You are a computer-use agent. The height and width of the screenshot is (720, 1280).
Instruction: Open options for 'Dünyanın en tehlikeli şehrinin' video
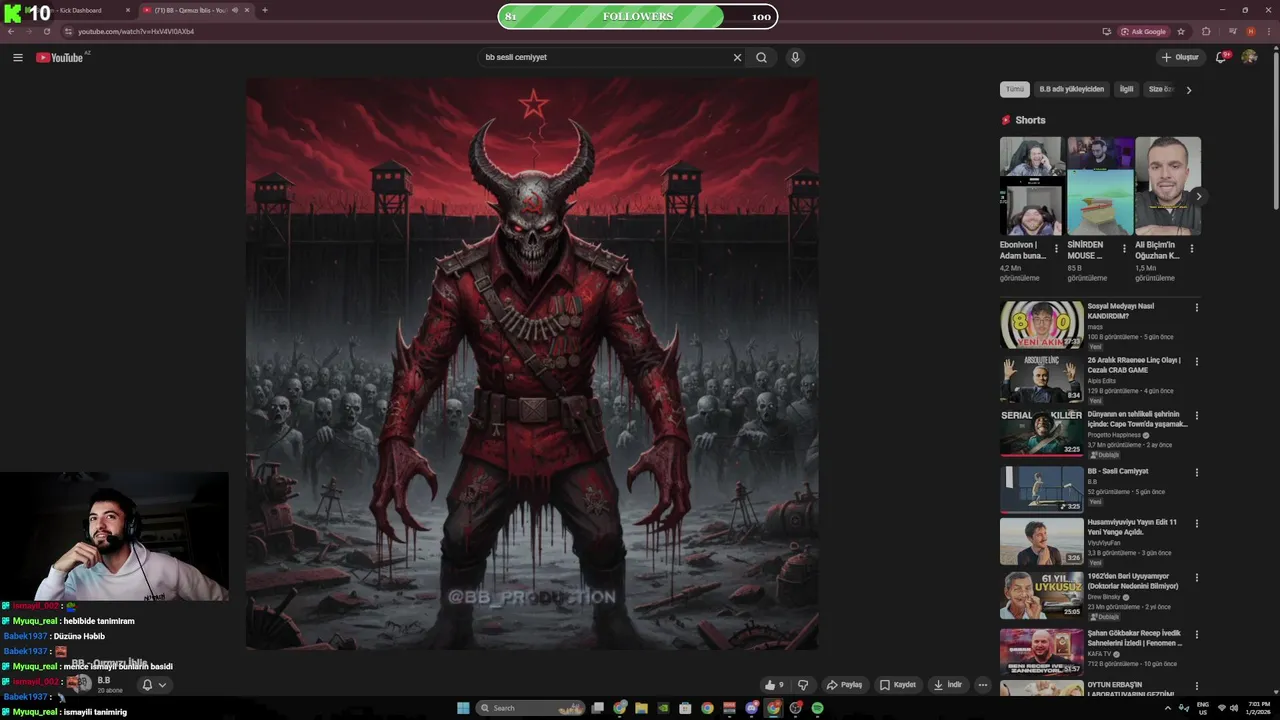point(1196,415)
